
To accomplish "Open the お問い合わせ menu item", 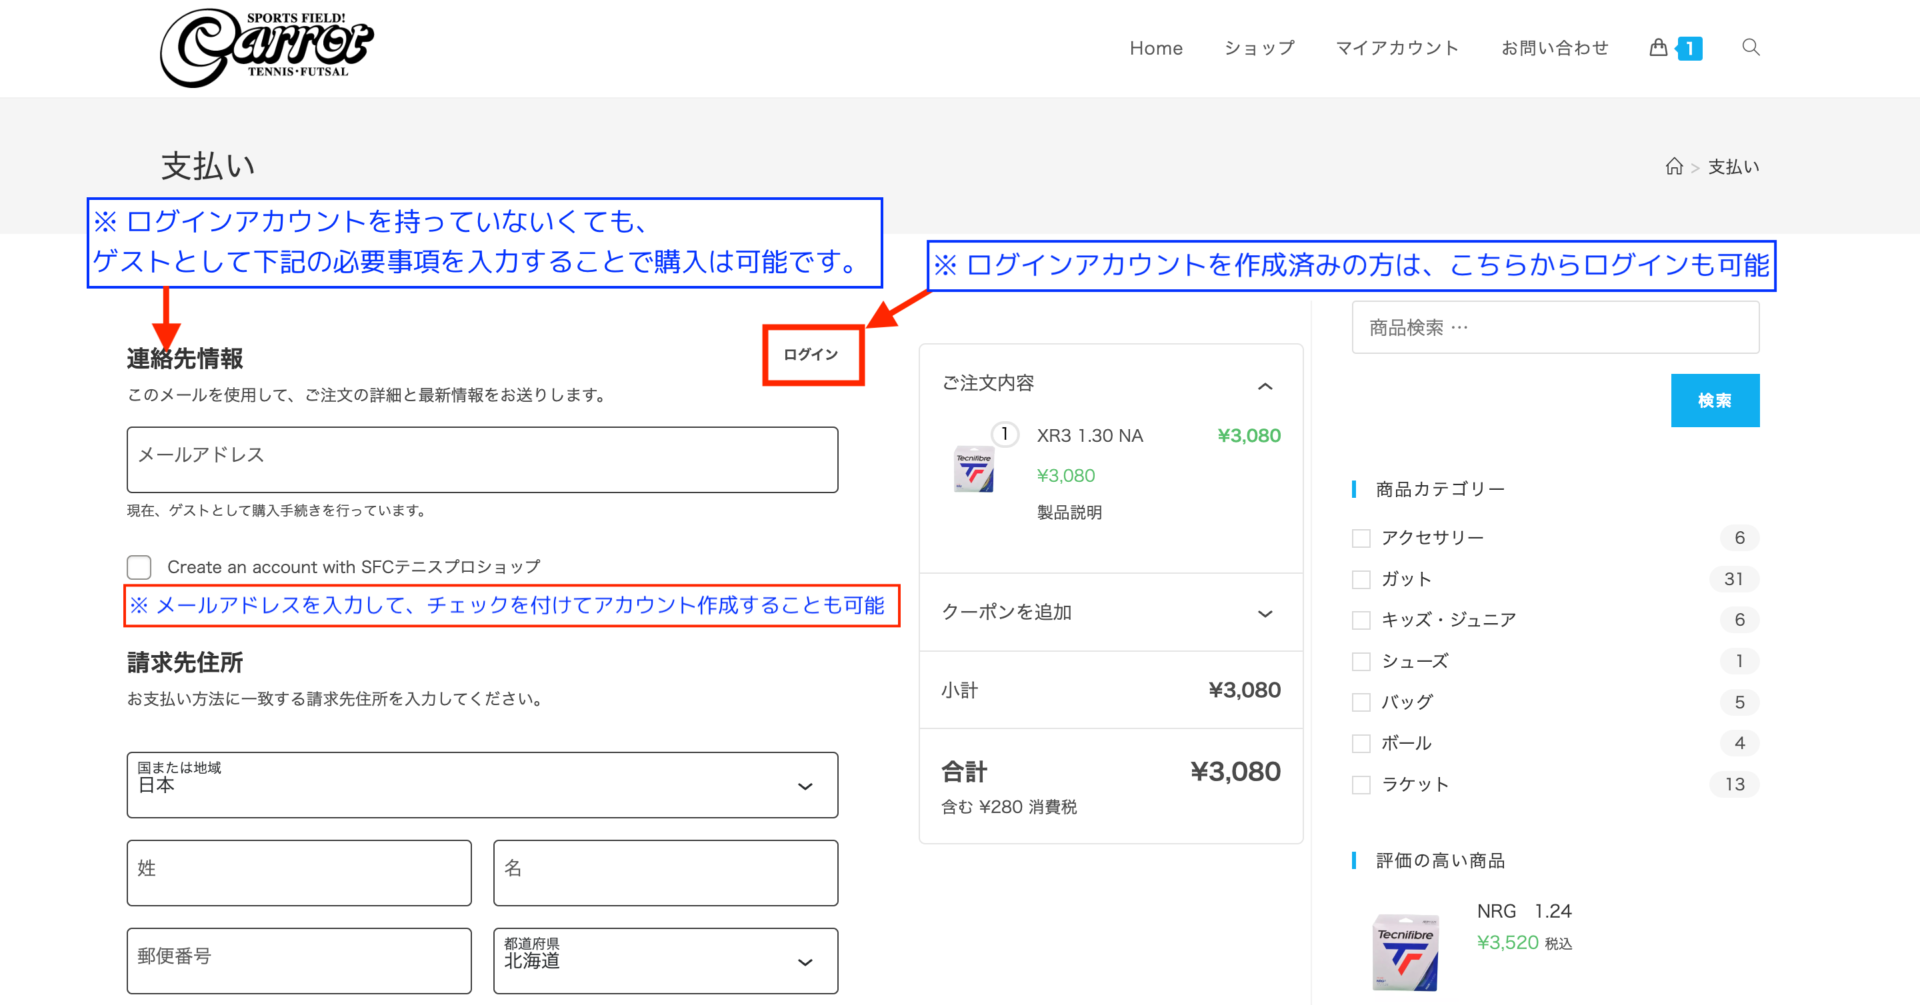I will click(x=1554, y=48).
